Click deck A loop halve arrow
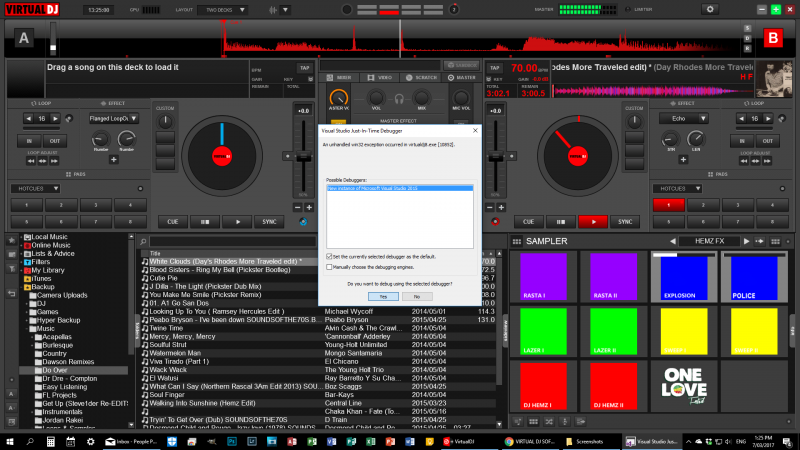The width and height of the screenshot is (800, 450). tap(29, 118)
